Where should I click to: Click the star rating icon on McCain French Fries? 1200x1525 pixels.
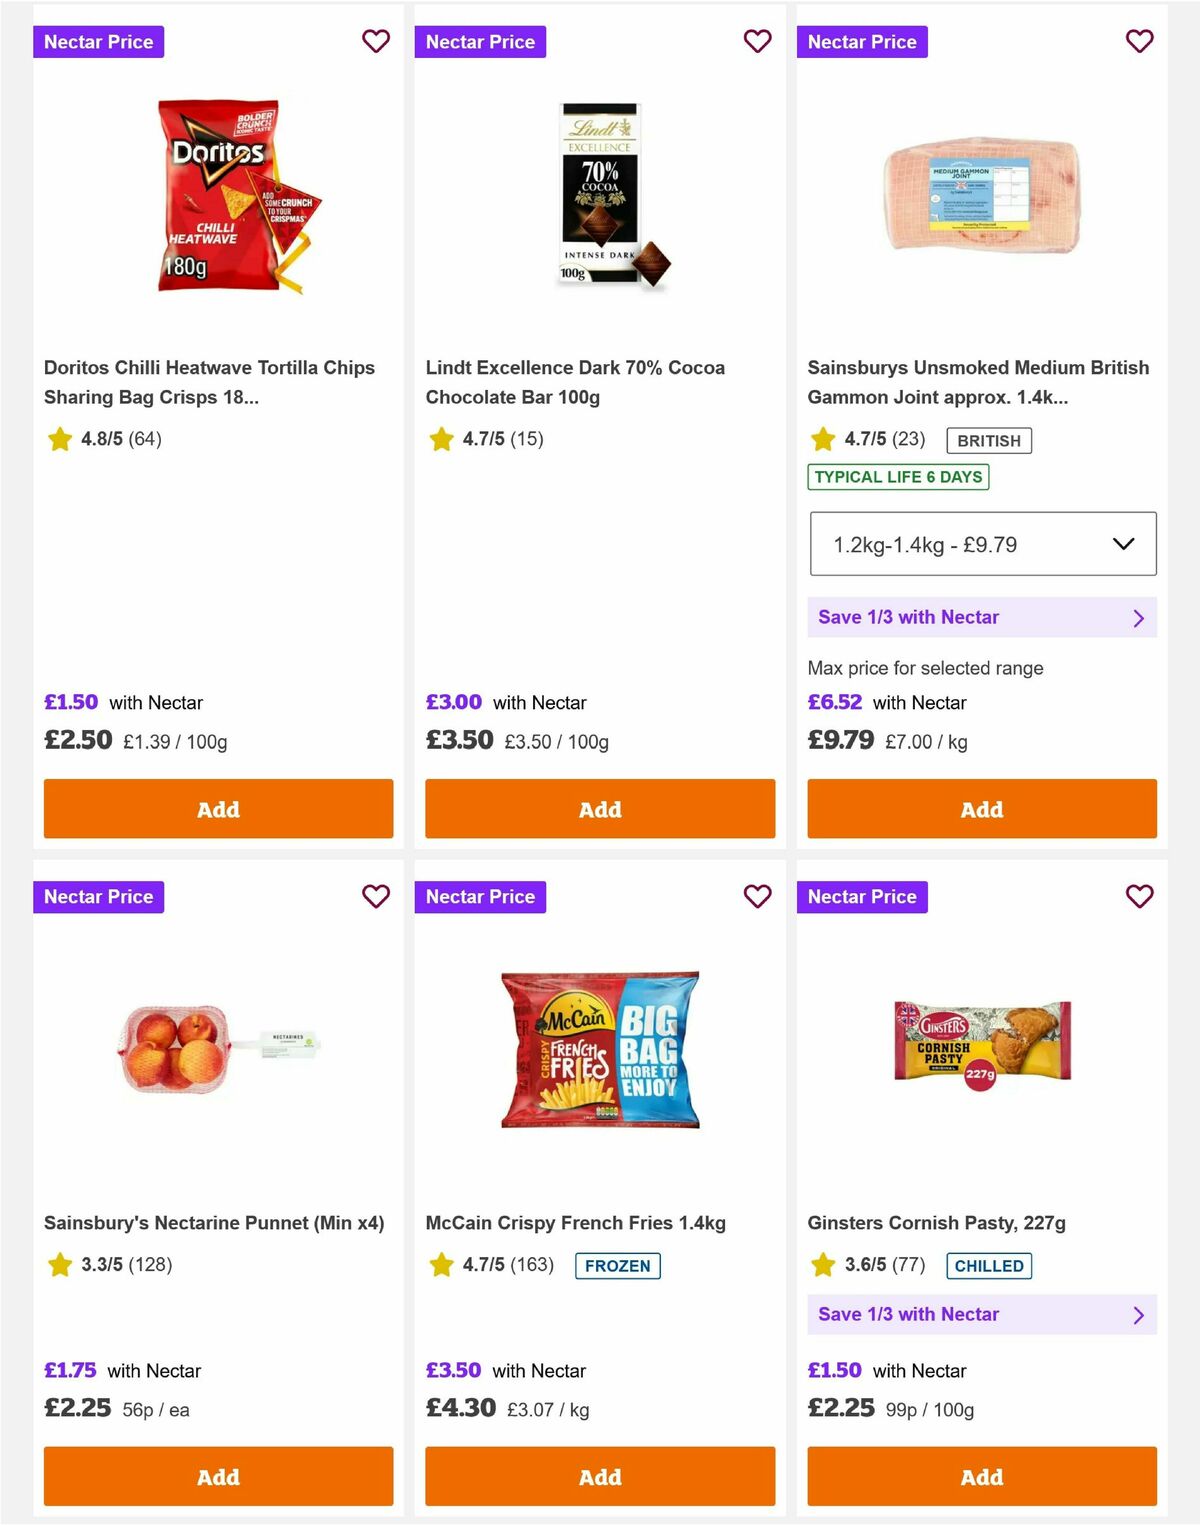(x=440, y=1265)
